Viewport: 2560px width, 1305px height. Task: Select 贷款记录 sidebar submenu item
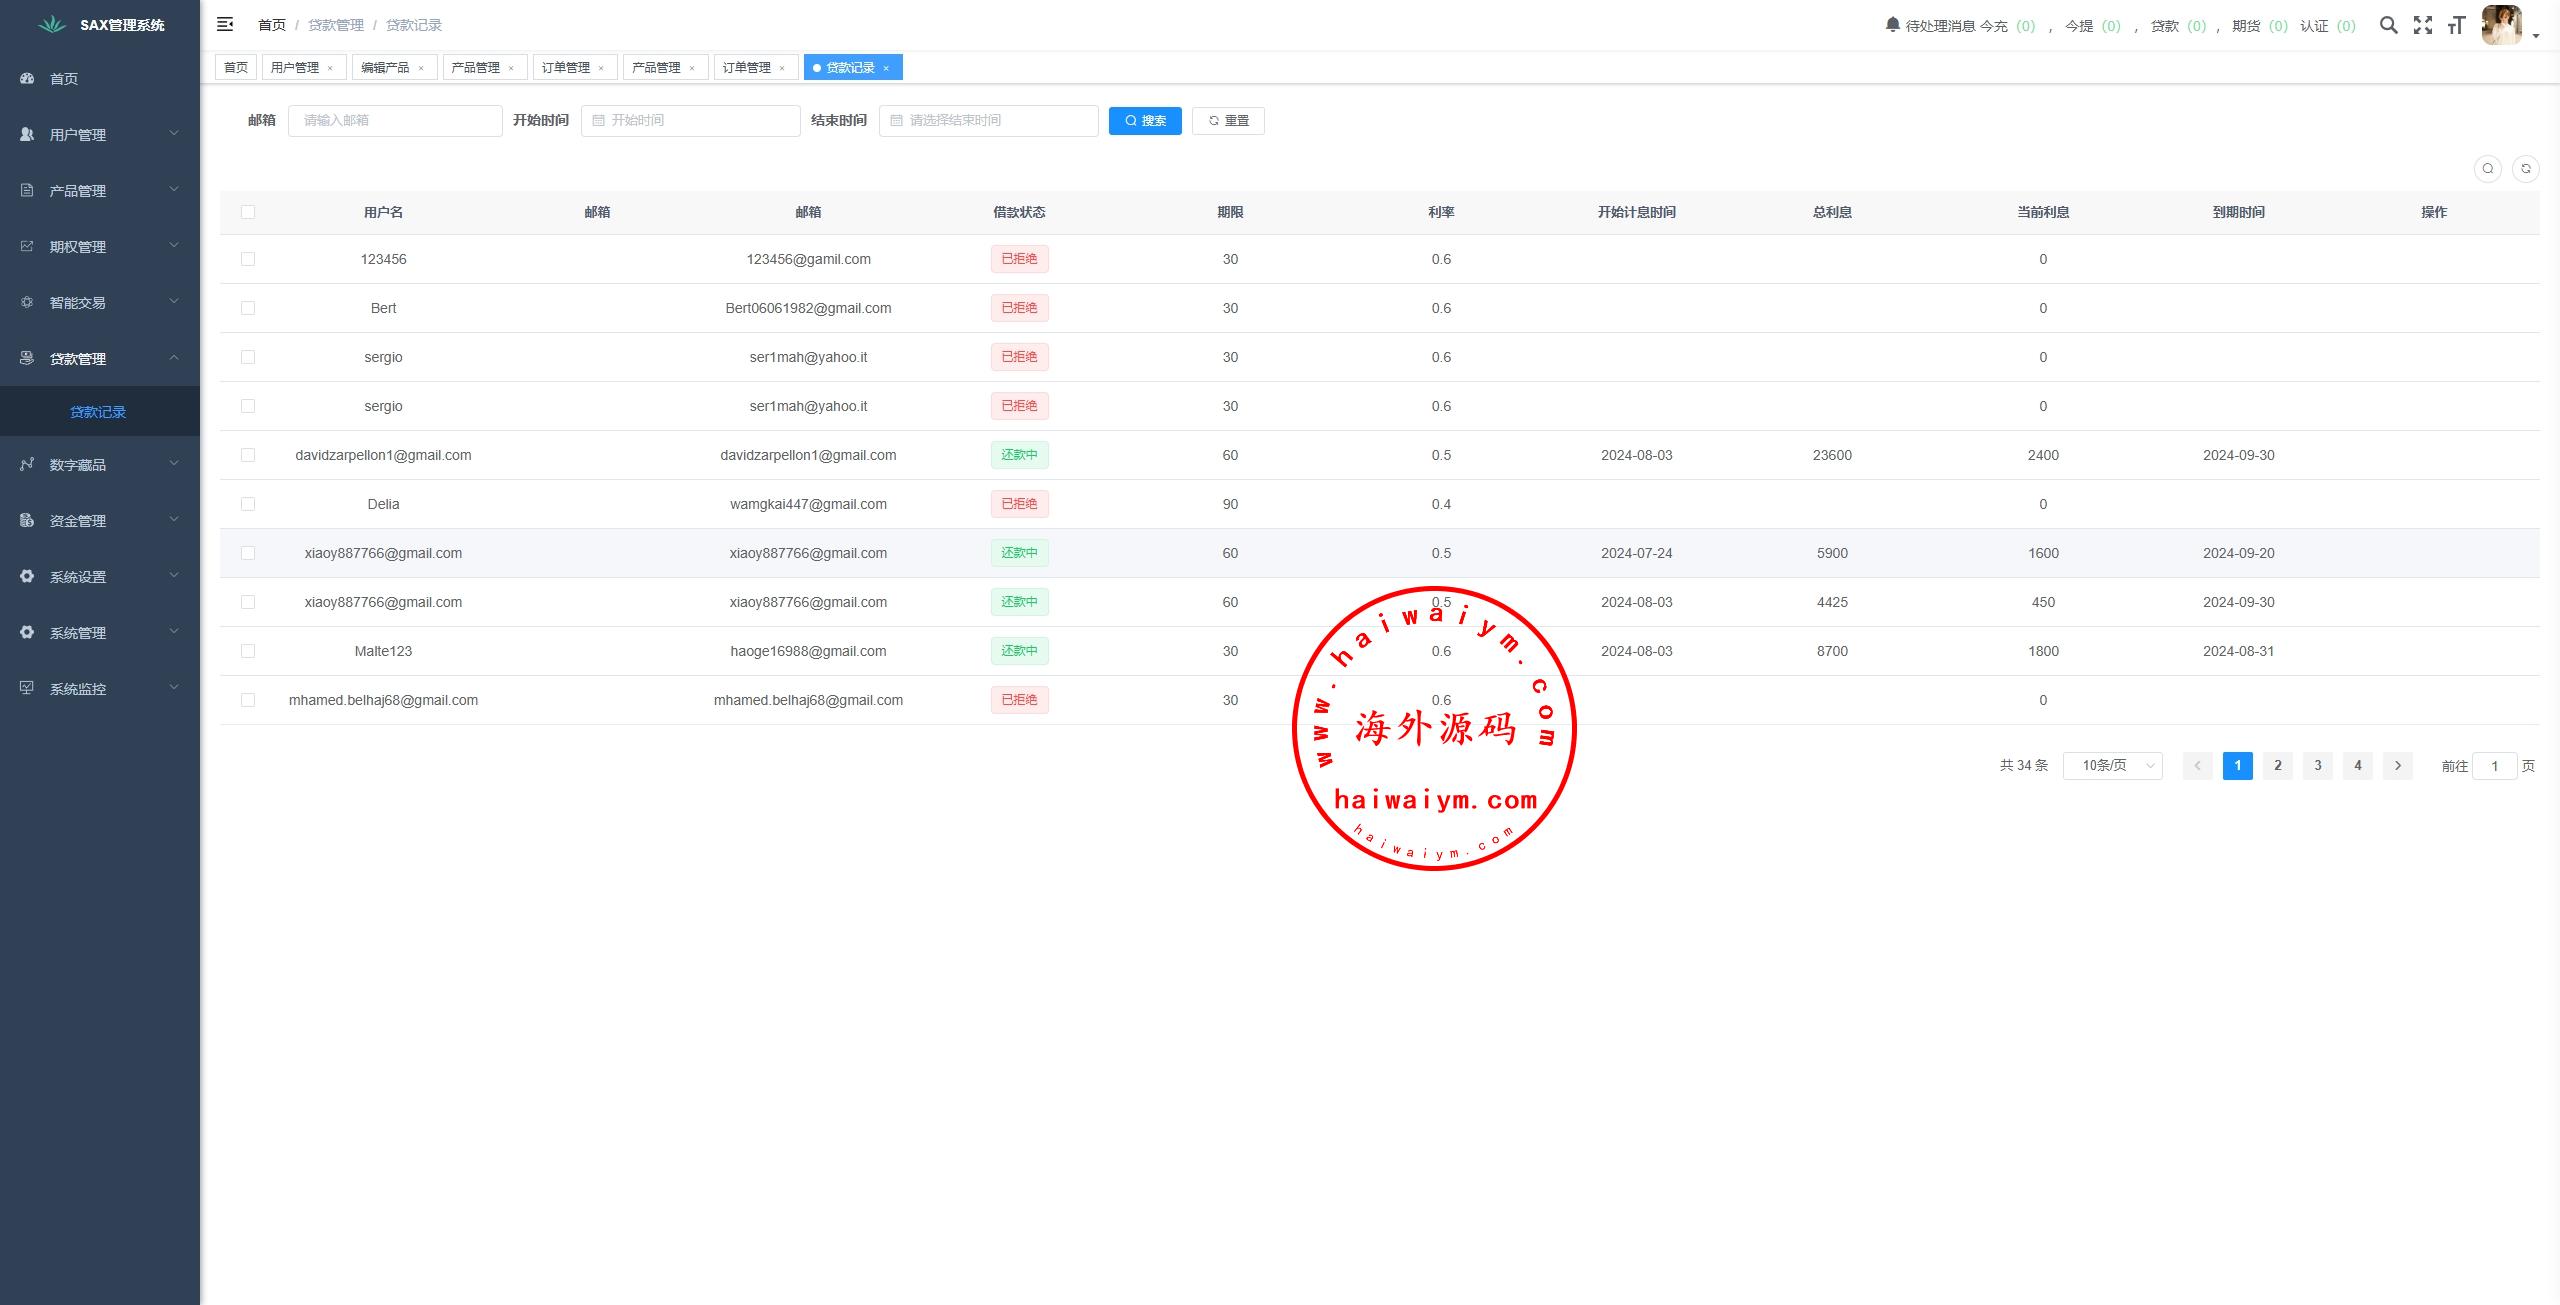98,412
